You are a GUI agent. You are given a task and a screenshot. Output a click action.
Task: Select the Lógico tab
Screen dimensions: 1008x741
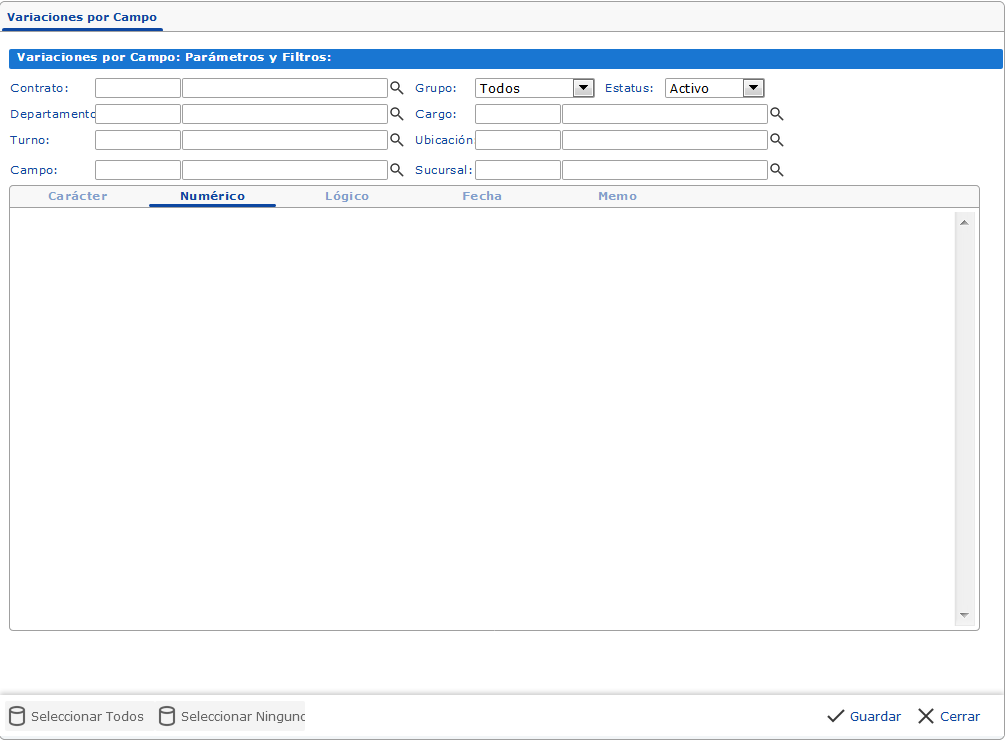point(347,196)
